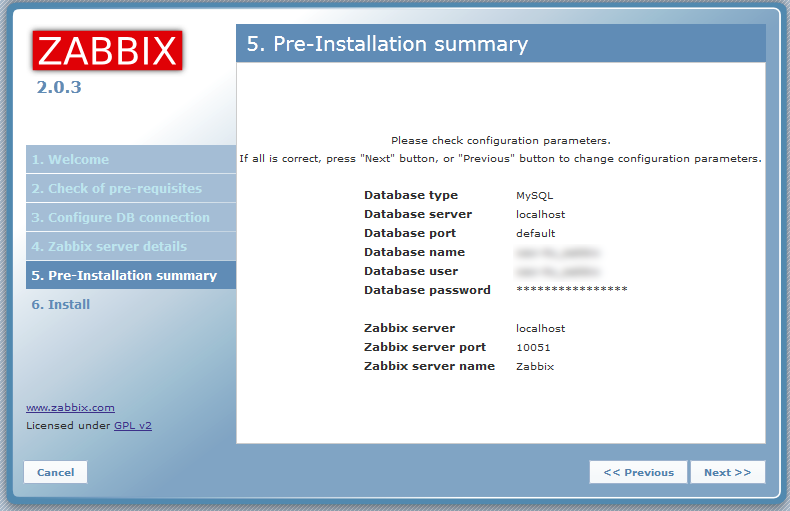Click the Pre-Installation summary page heading
This screenshot has height=511, width=790.
click(x=387, y=44)
